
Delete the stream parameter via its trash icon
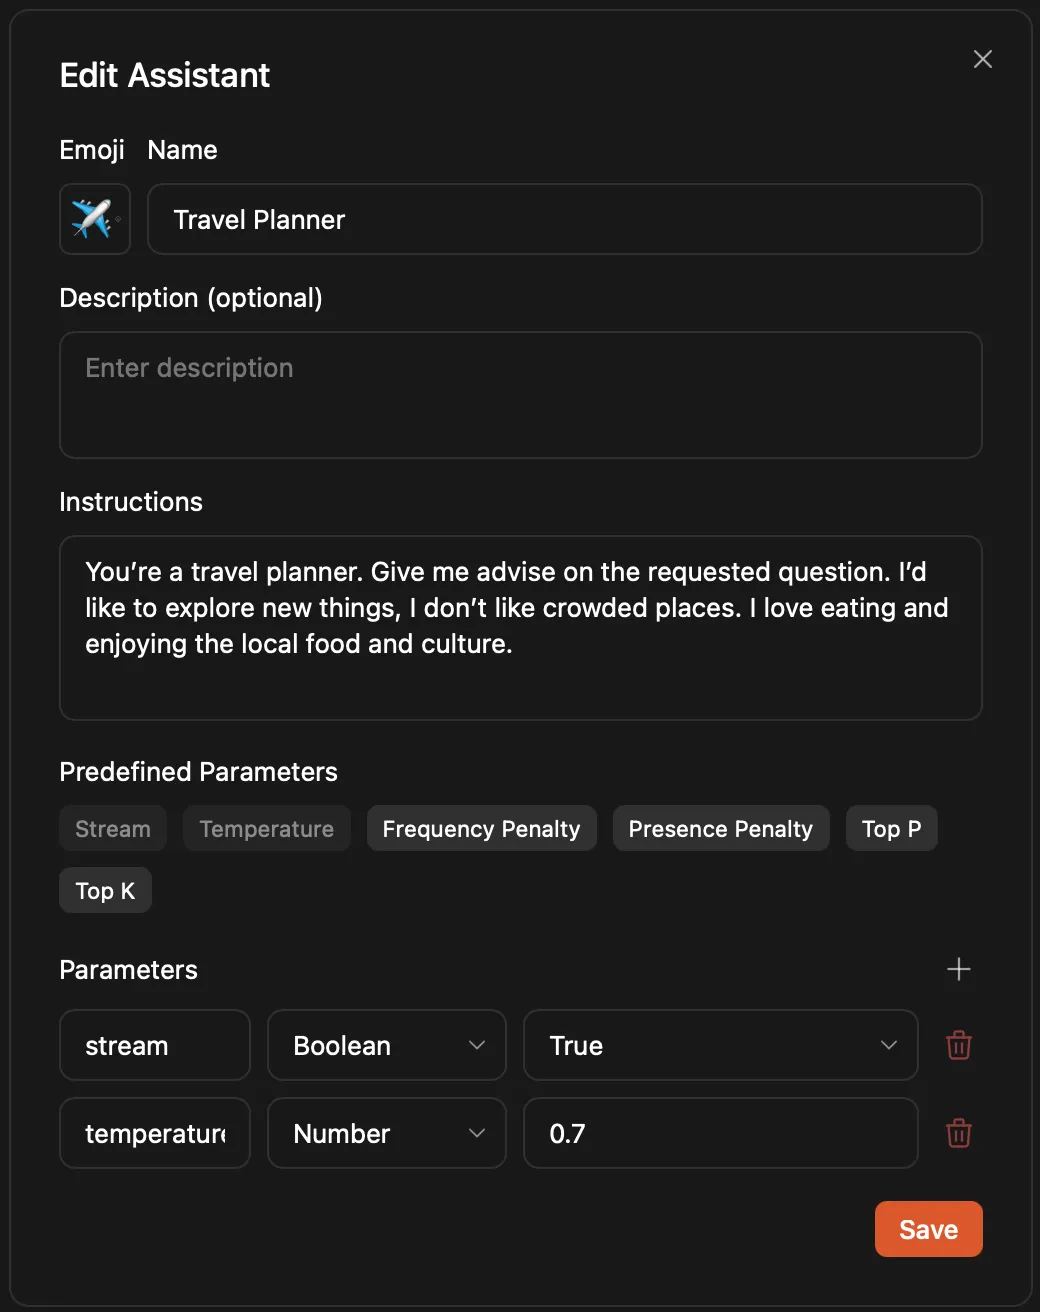click(958, 1045)
